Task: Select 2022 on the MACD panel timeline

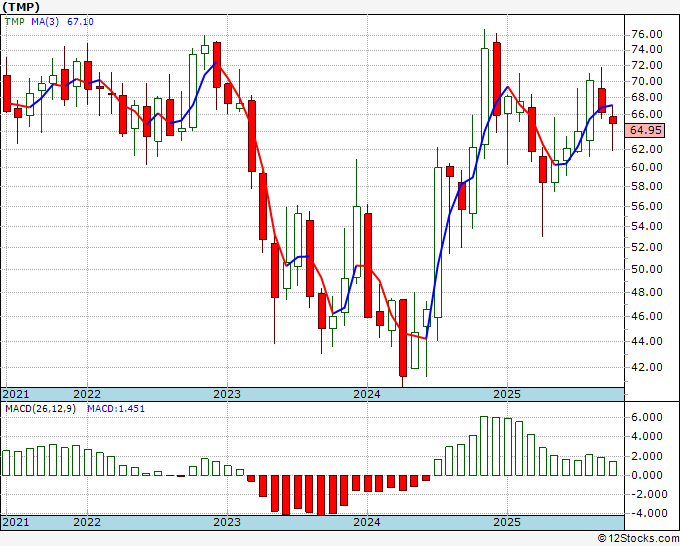Action: [87, 522]
